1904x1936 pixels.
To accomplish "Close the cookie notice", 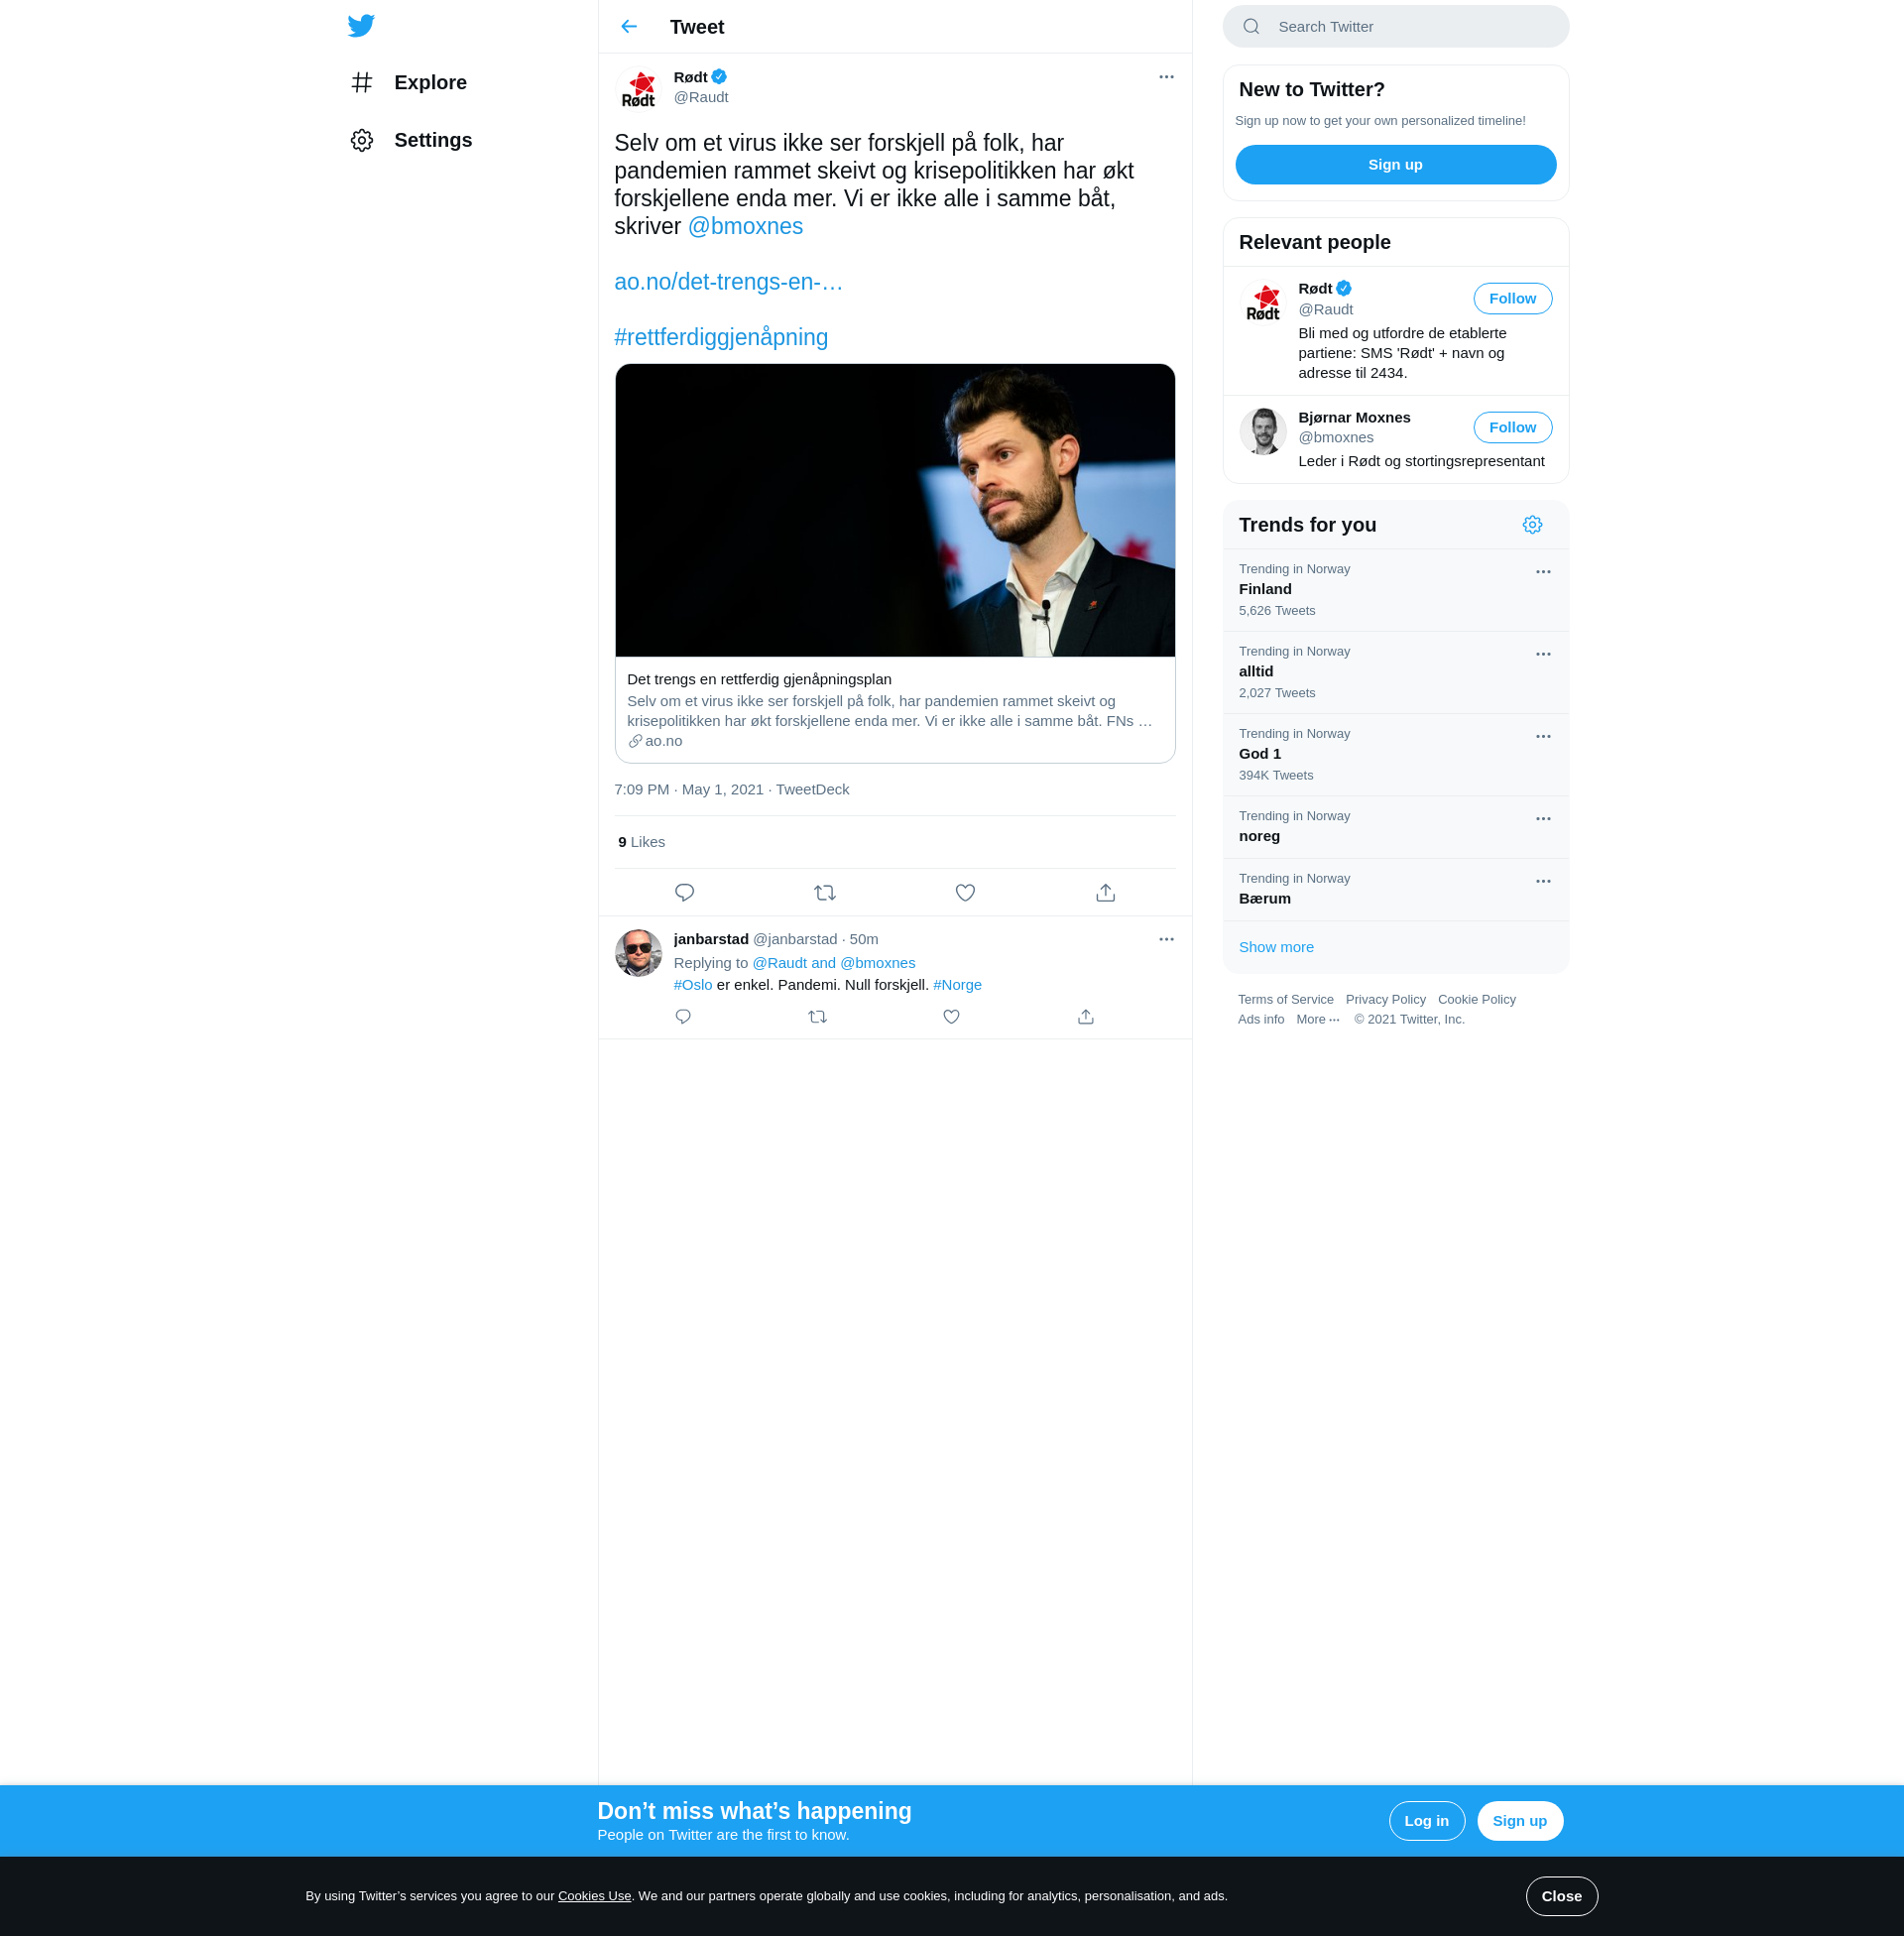I will [x=1561, y=1896].
